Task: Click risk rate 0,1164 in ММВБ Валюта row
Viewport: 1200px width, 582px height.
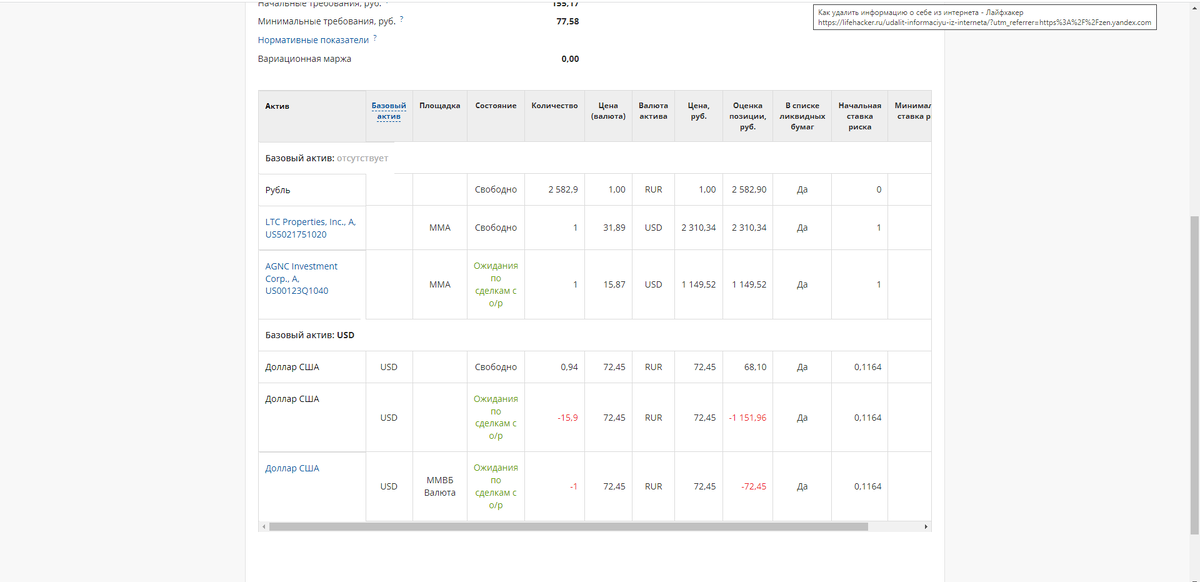Action: coord(868,487)
